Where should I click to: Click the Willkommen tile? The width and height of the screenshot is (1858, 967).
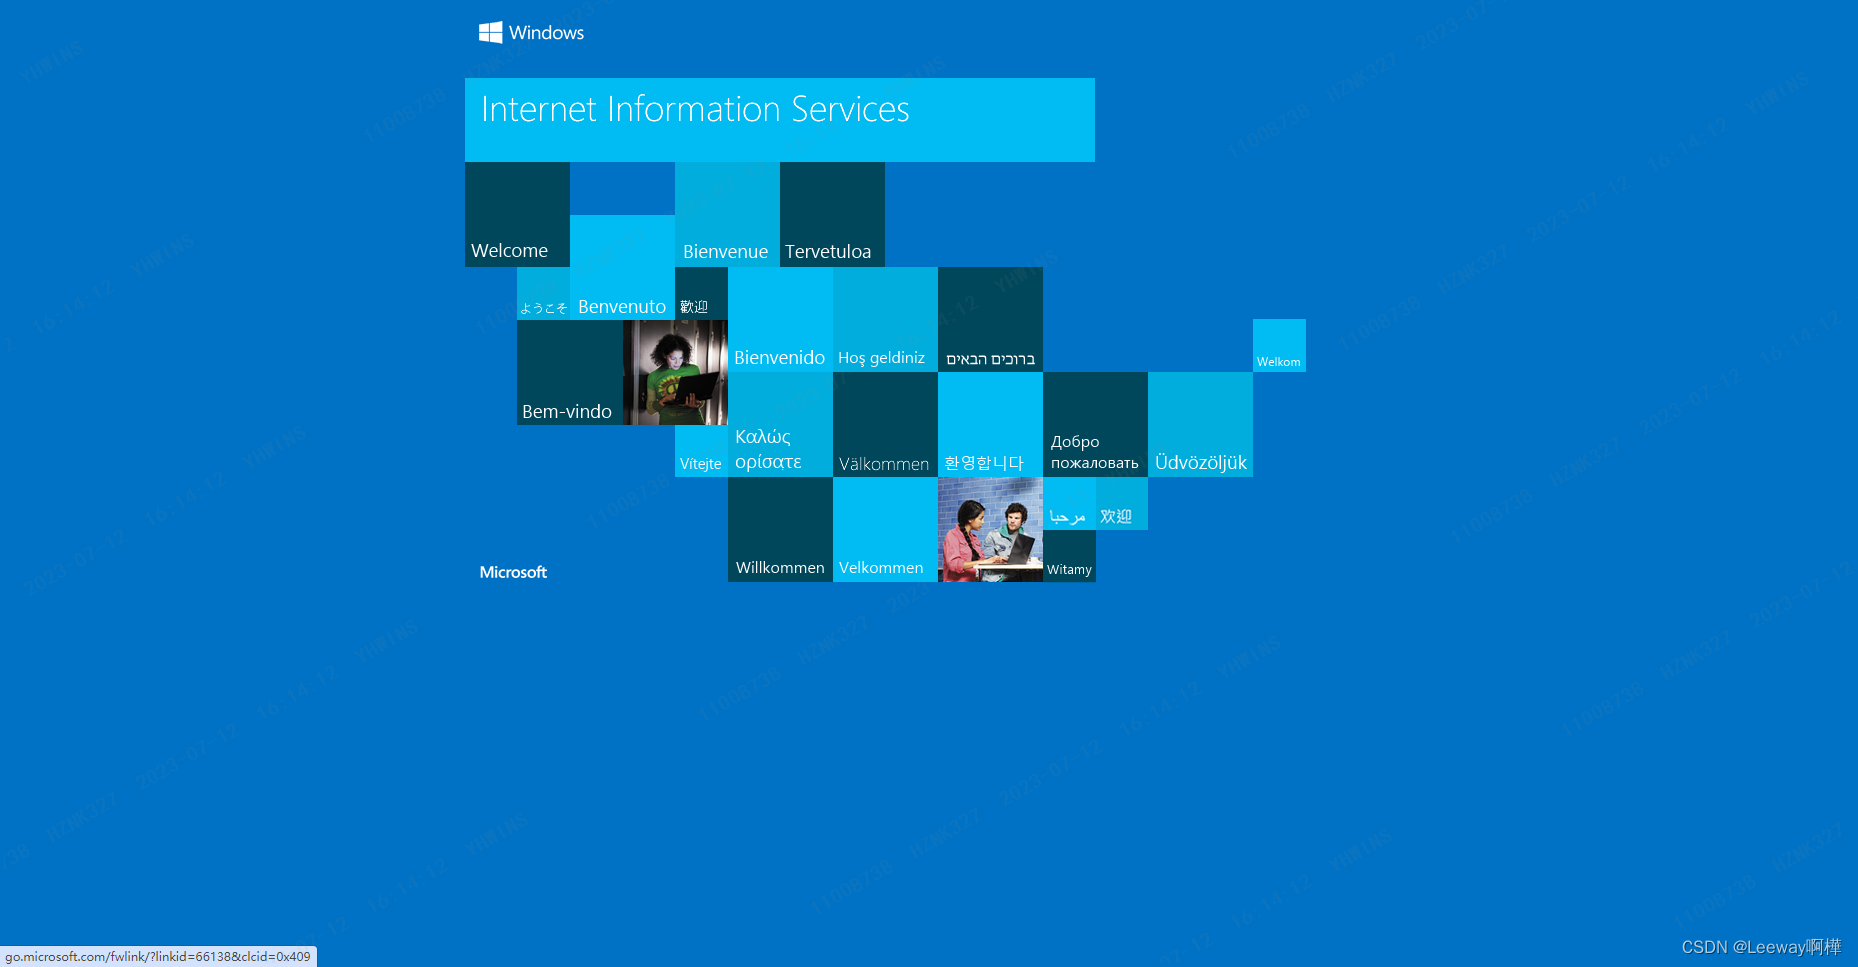(780, 529)
